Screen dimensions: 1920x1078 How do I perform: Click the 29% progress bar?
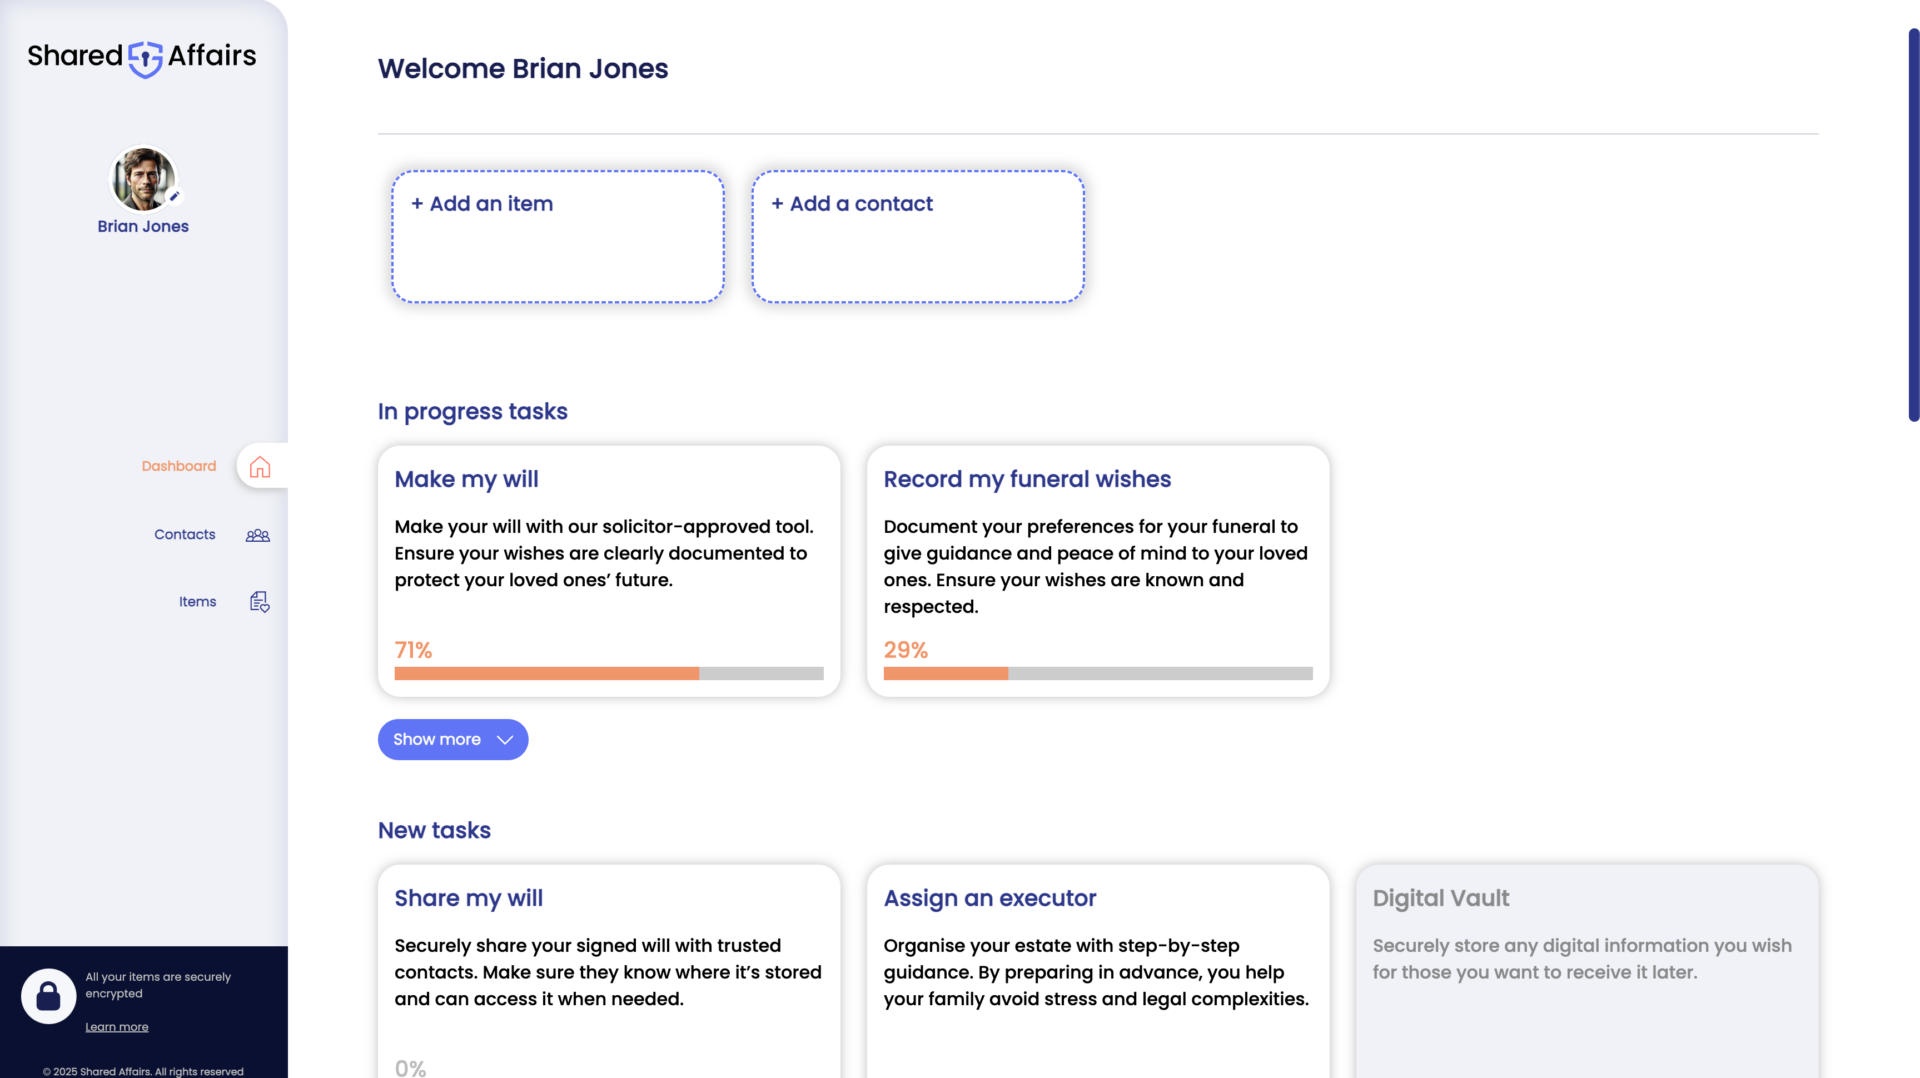(1098, 674)
